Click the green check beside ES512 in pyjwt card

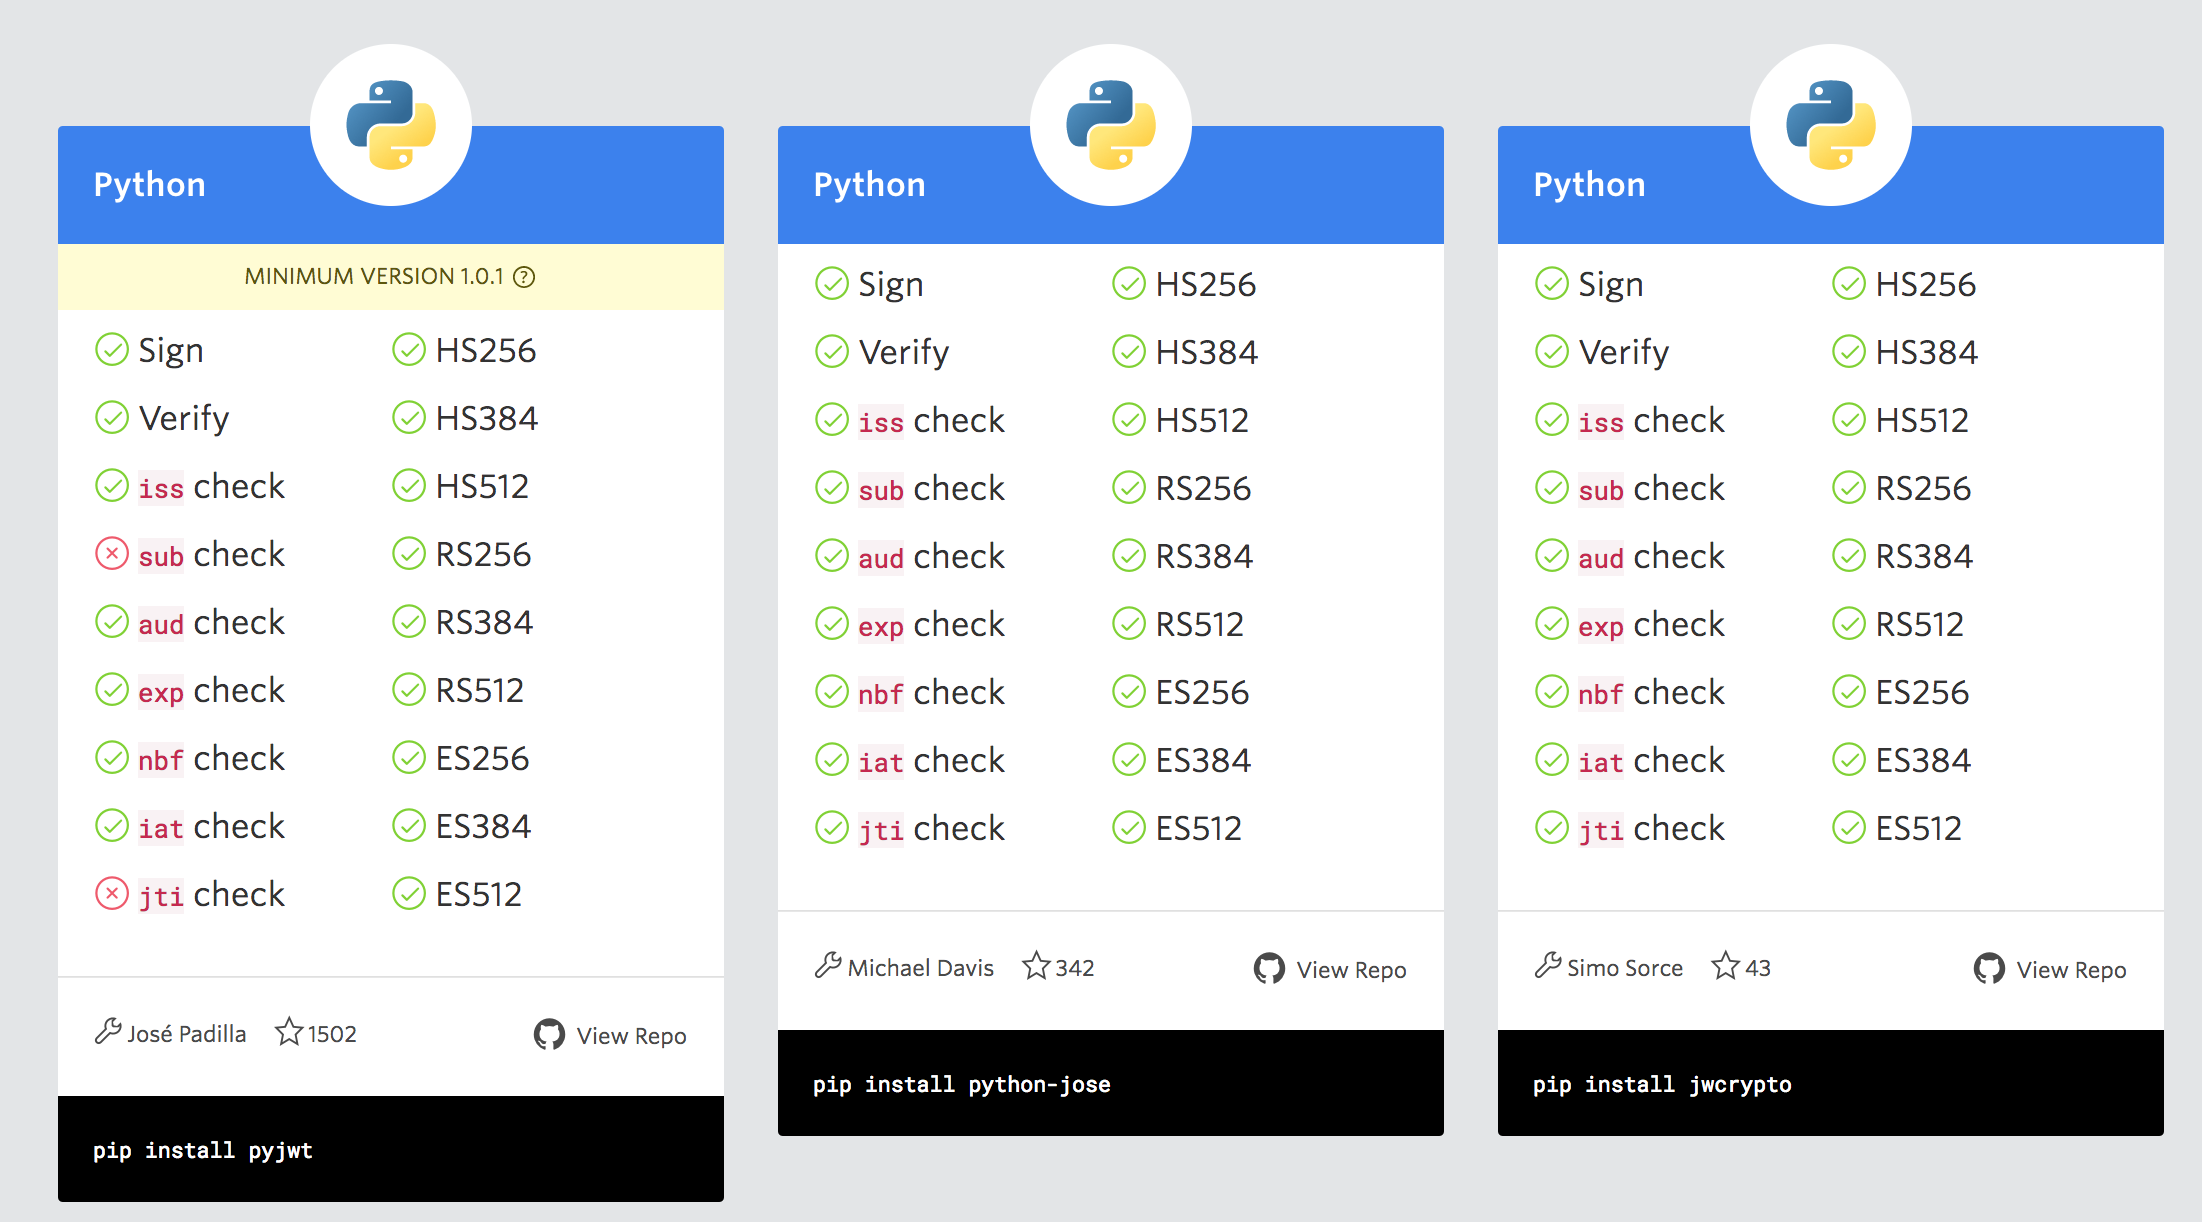pyautogui.click(x=409, y=893)
